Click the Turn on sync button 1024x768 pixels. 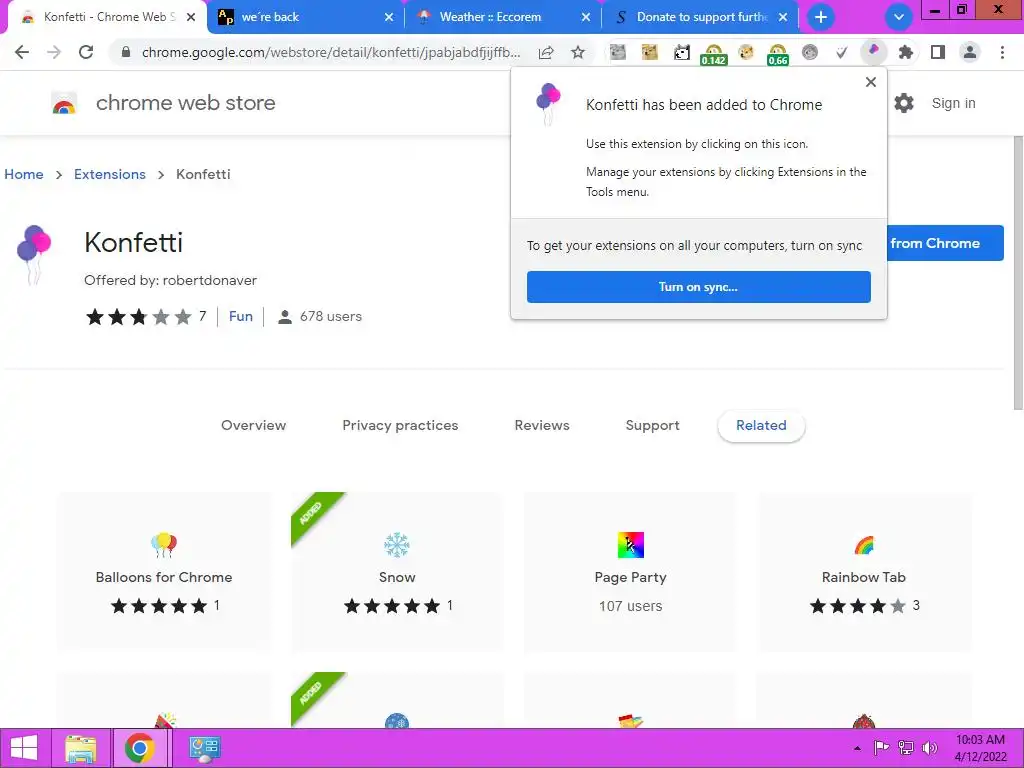(x=698, y=287)
